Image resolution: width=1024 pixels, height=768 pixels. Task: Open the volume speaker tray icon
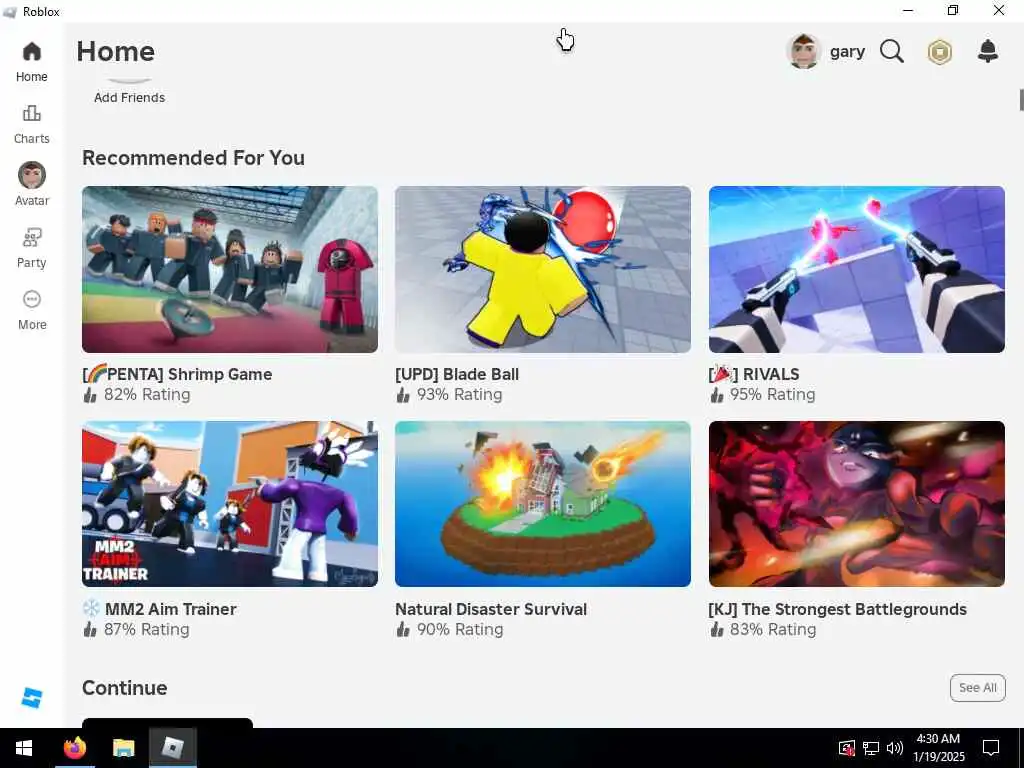895,748
